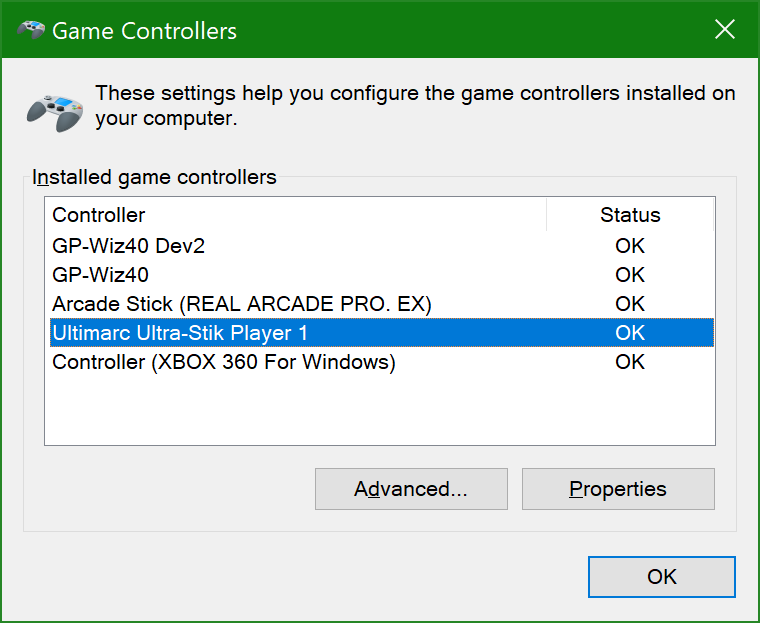Viewport: 760px width, 623px height.
Task: Click the divider between Controller and Status headers
Action: pos(546,215)
